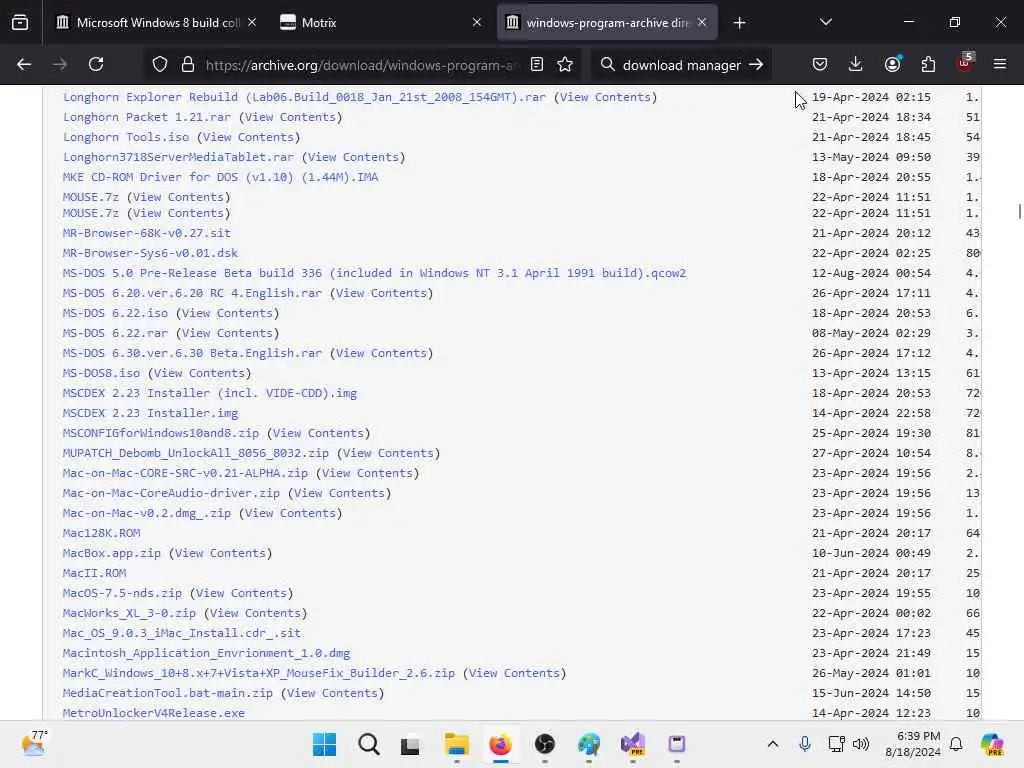Run search with the arrow button
Viewport: 1024px width, 768px height.
click(x=756, y=65)
